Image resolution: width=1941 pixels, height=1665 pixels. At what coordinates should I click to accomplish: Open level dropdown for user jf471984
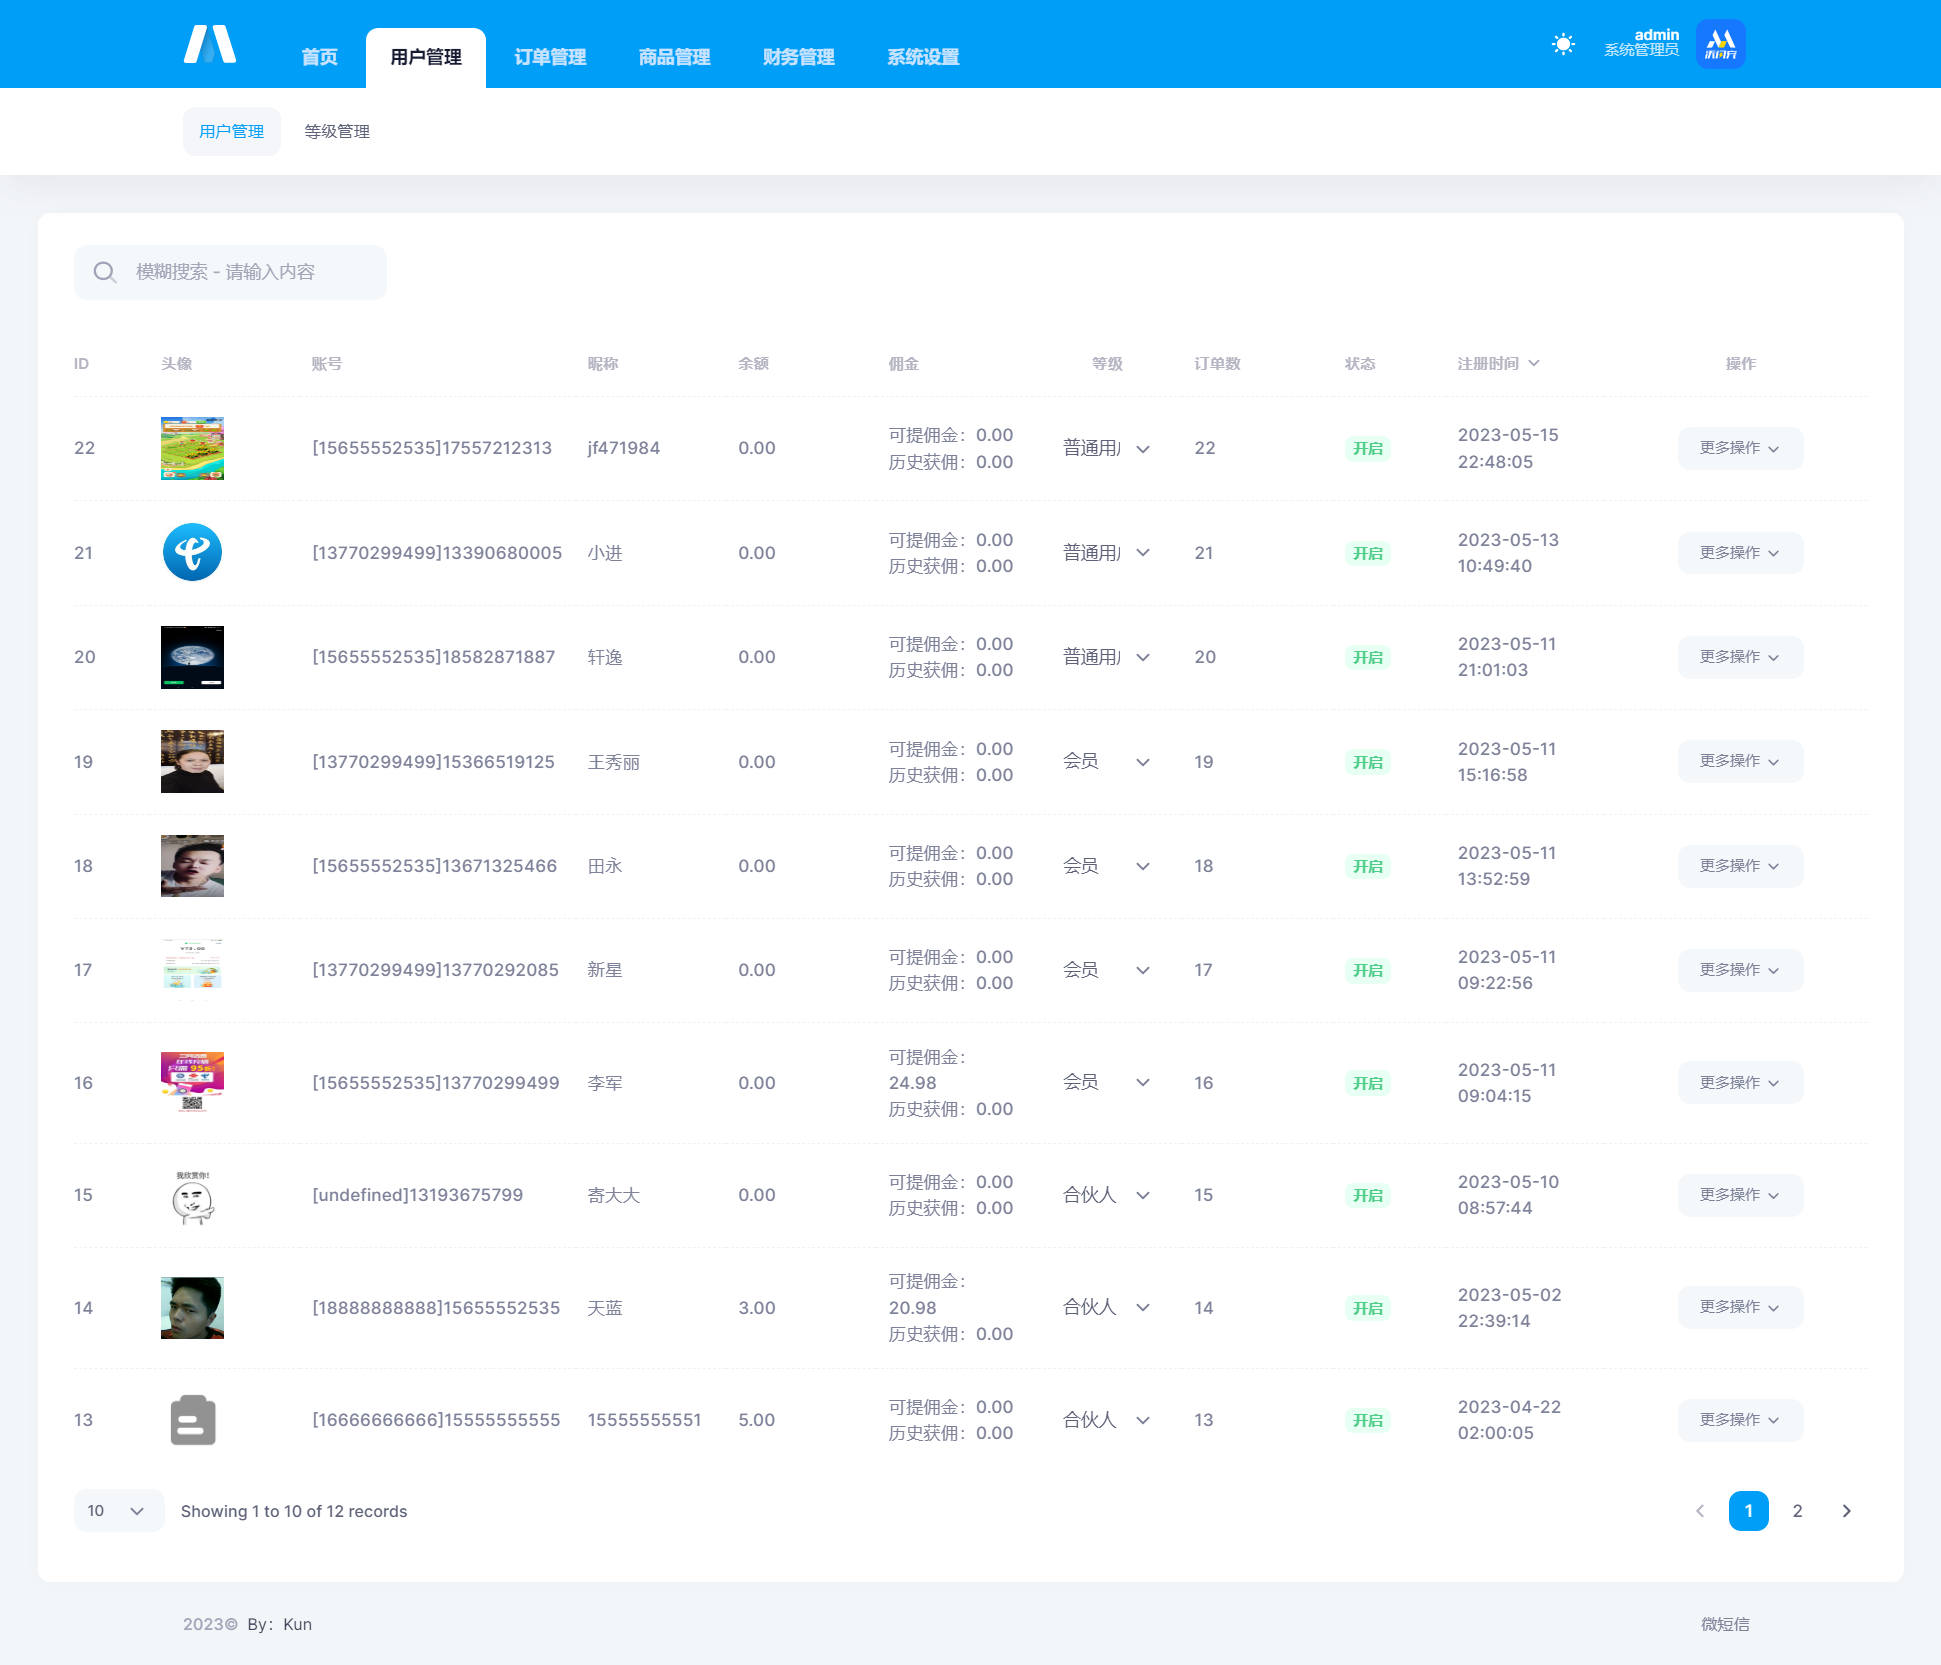point(1106,449)
